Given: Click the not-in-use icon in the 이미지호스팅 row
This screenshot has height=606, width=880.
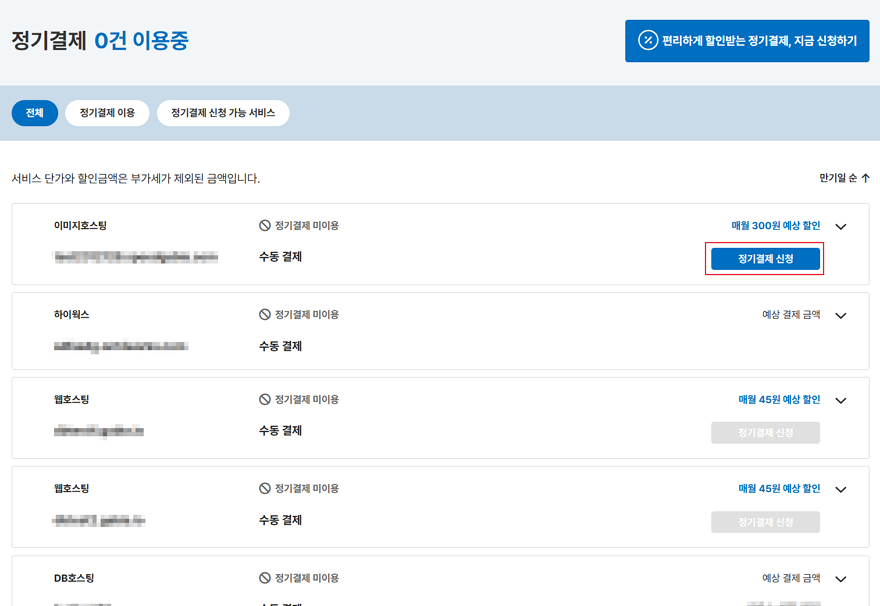Looking at the screenshot, I should pos(265,226).
